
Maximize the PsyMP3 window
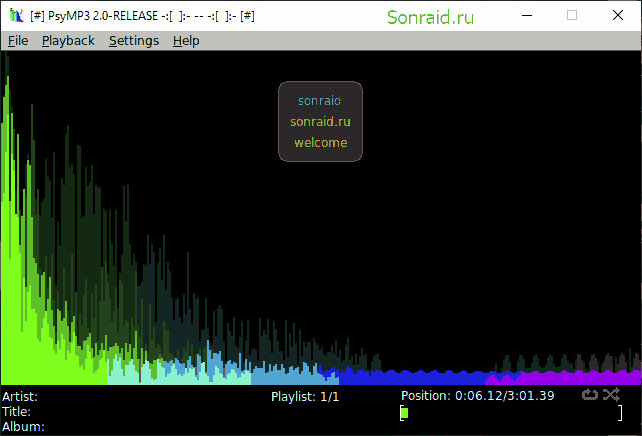(x=572, y=16)
